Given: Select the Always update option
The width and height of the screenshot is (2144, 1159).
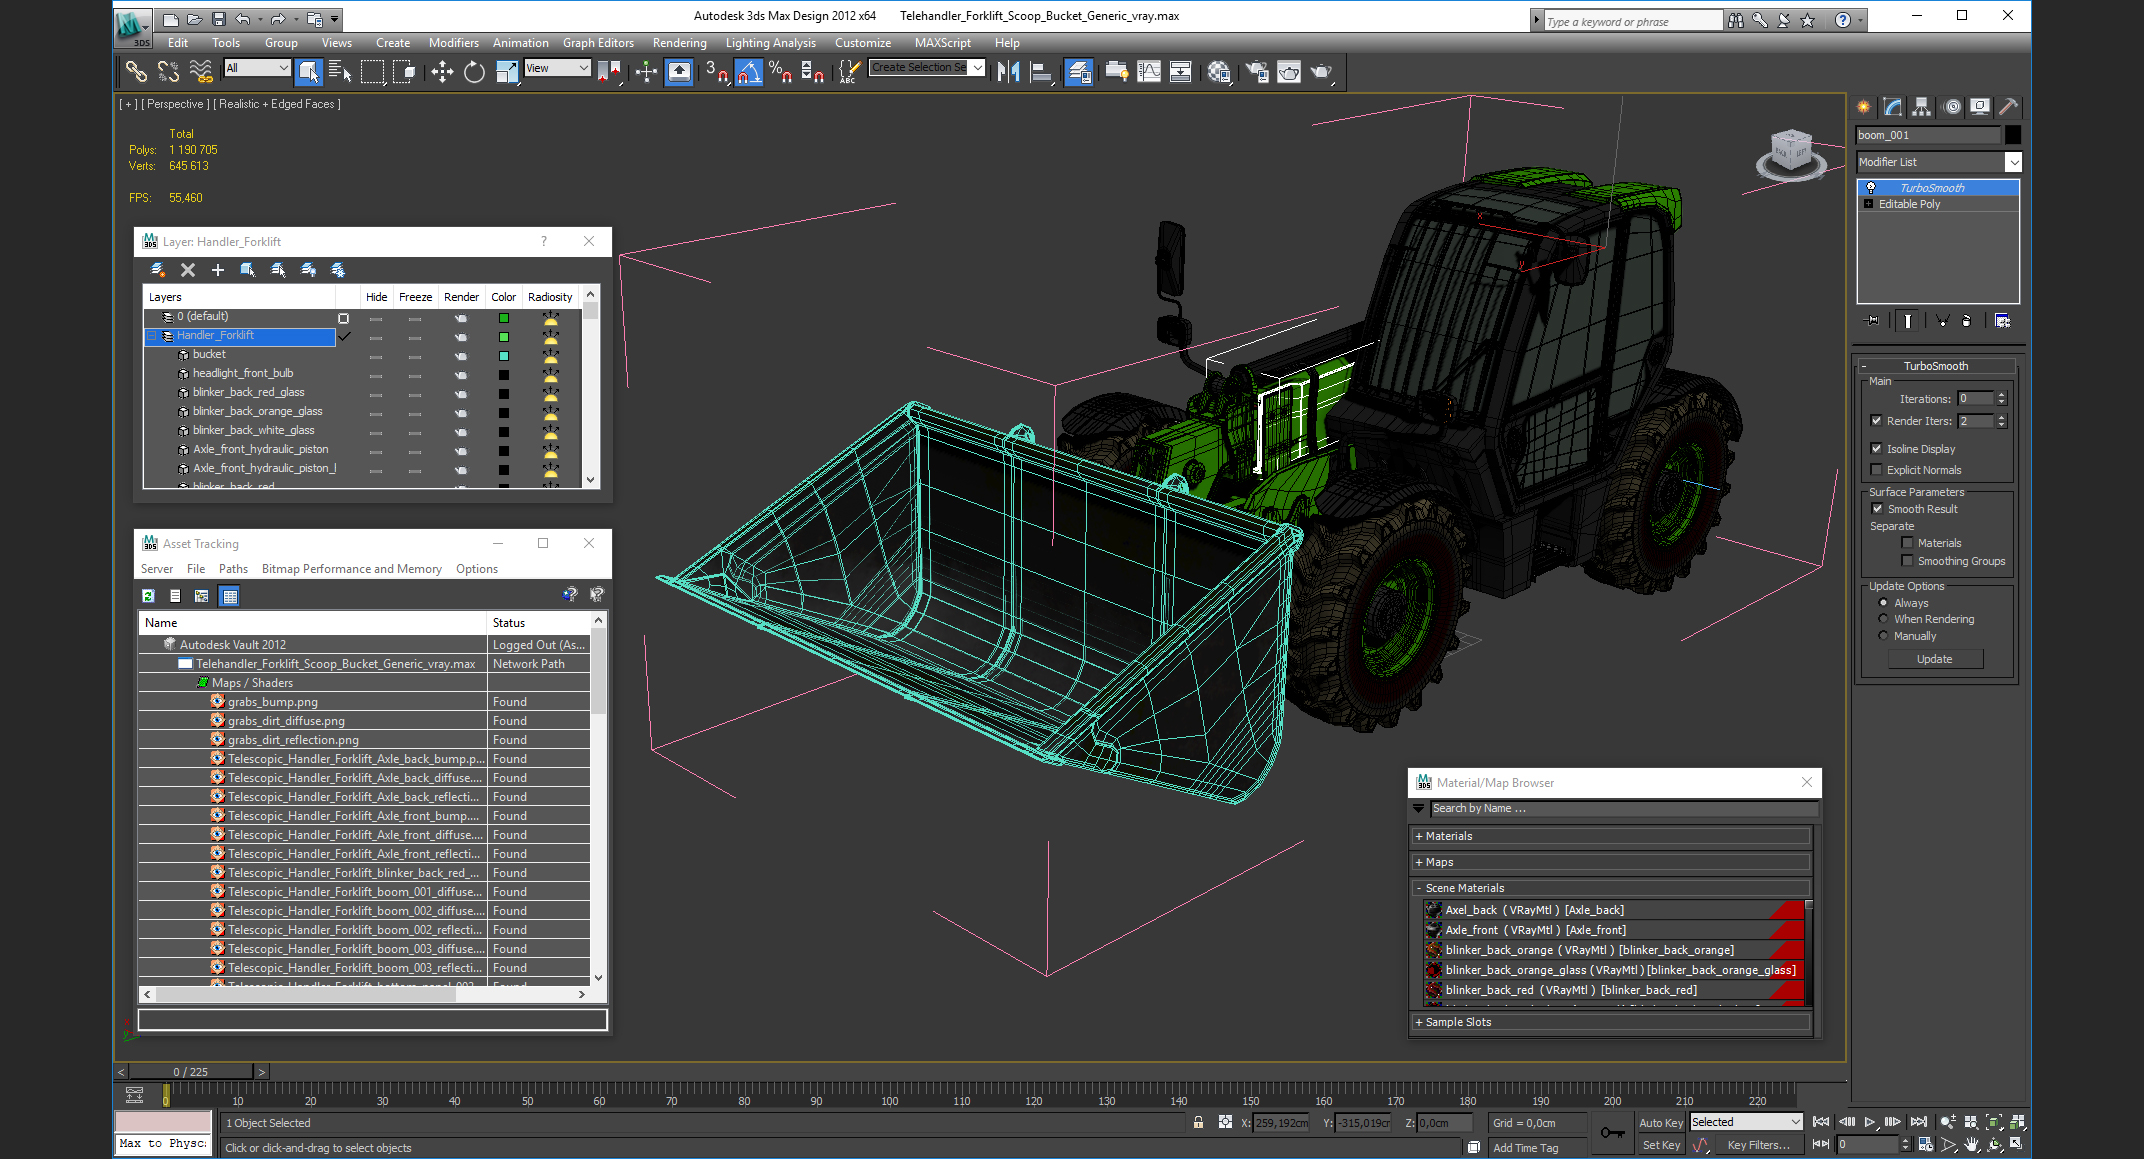Looking at the screenshot, I should 1883,603.
